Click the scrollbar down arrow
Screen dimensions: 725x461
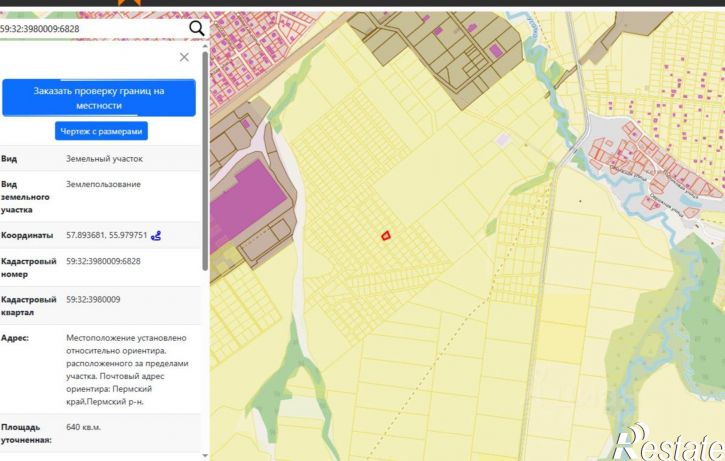tap(205, 456)
